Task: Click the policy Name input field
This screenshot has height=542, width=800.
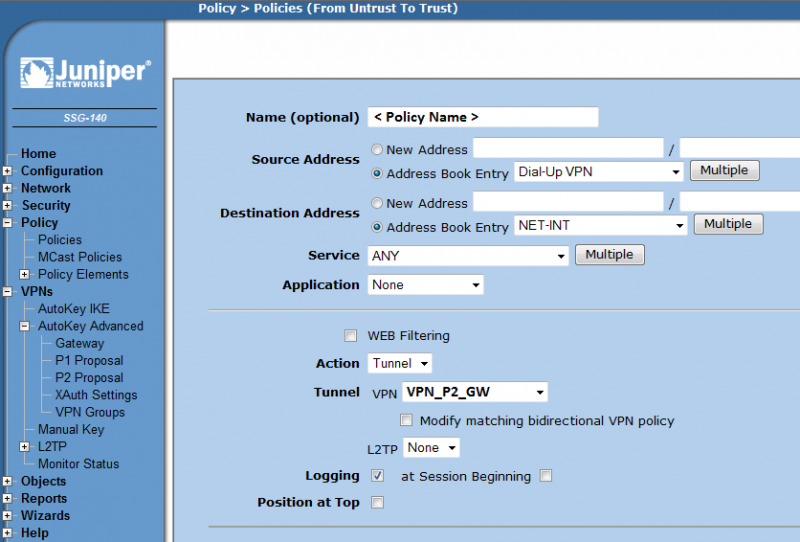Action: pyautogui.click(x=483, y=117)
